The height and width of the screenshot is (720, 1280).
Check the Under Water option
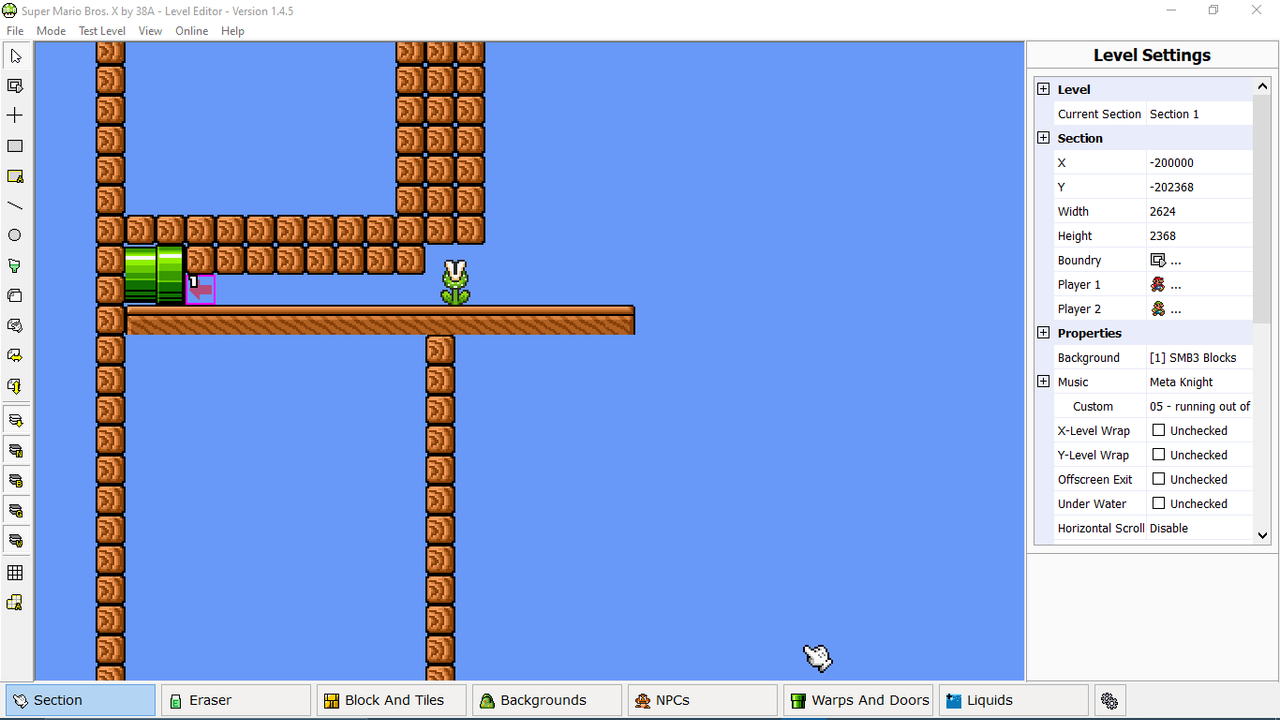click(x=1159, y=503)
